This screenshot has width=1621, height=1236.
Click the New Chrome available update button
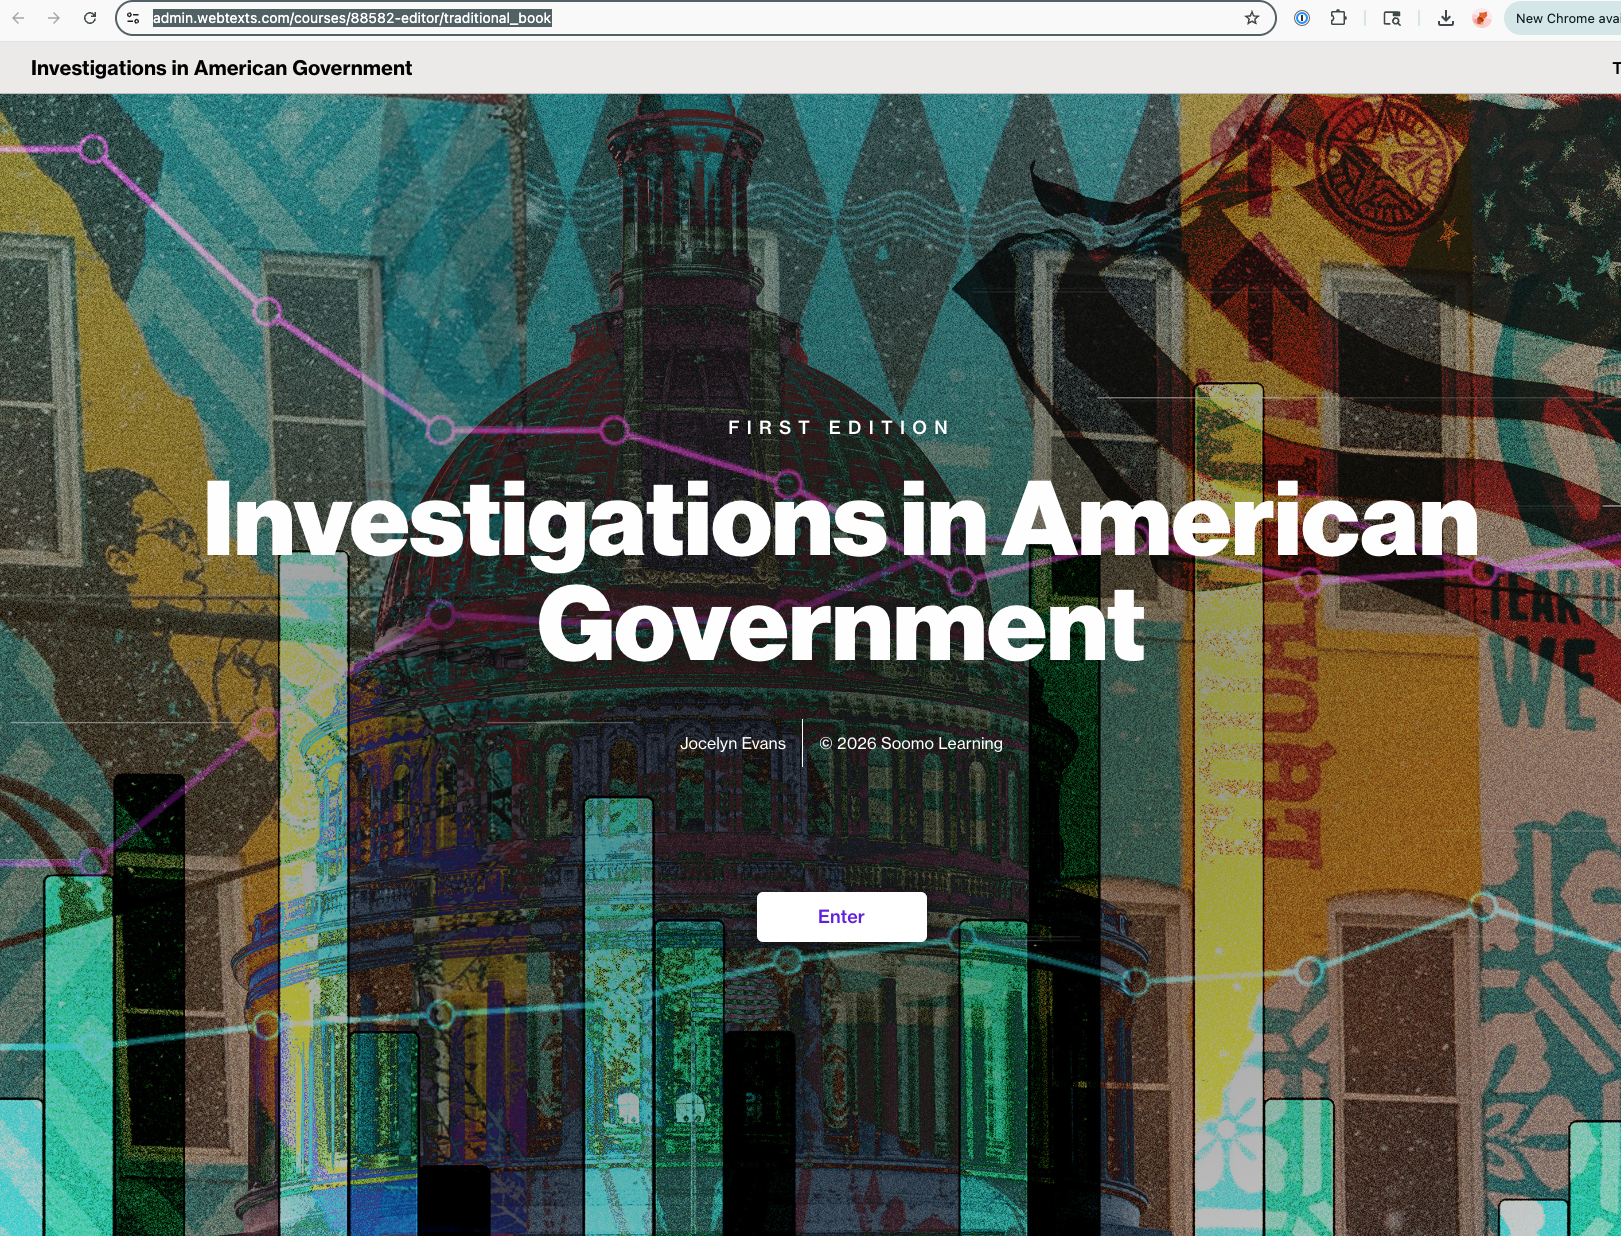[1563, 17]
